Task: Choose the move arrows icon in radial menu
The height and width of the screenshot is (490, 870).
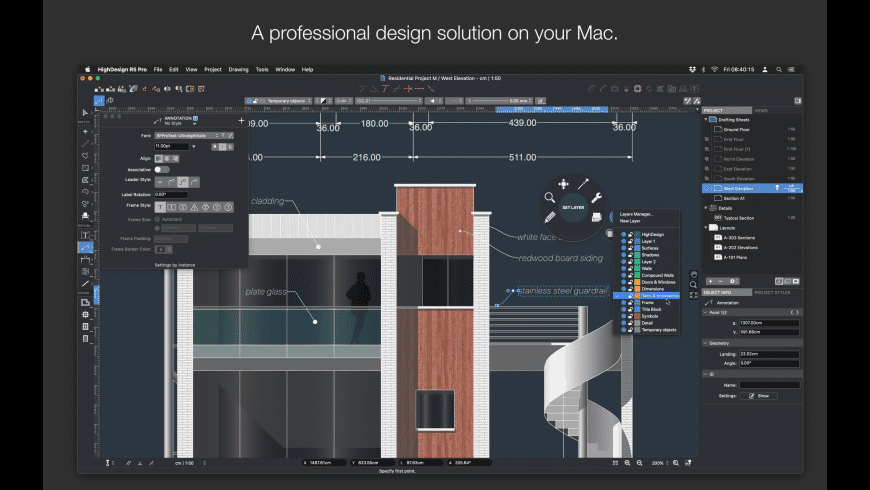Action: pyautogui.click(x=563, y=184)
